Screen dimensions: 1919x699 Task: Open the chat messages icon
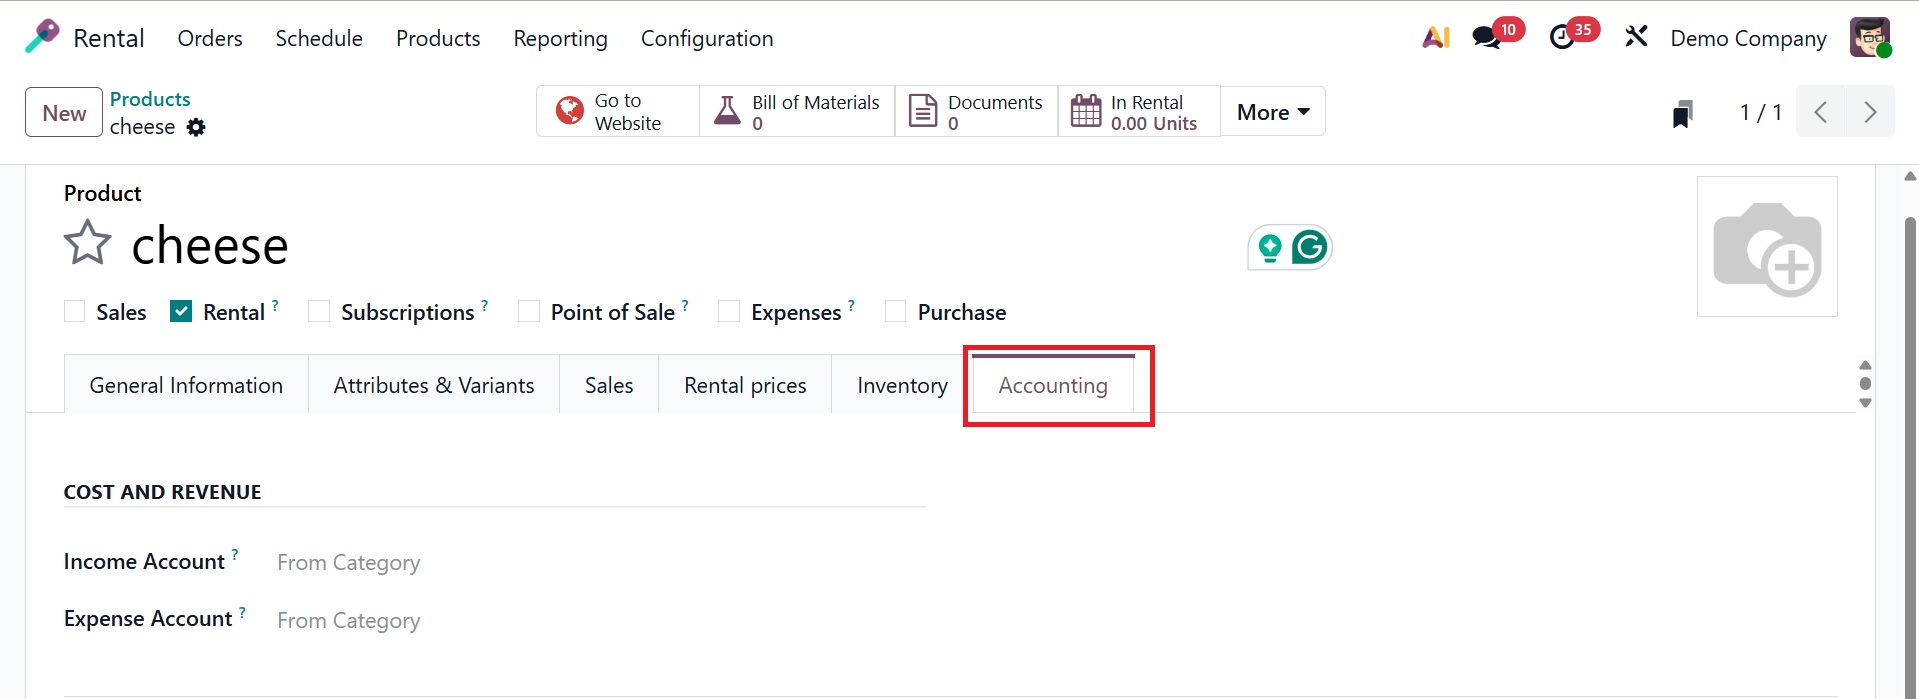tap(1487, 38)
